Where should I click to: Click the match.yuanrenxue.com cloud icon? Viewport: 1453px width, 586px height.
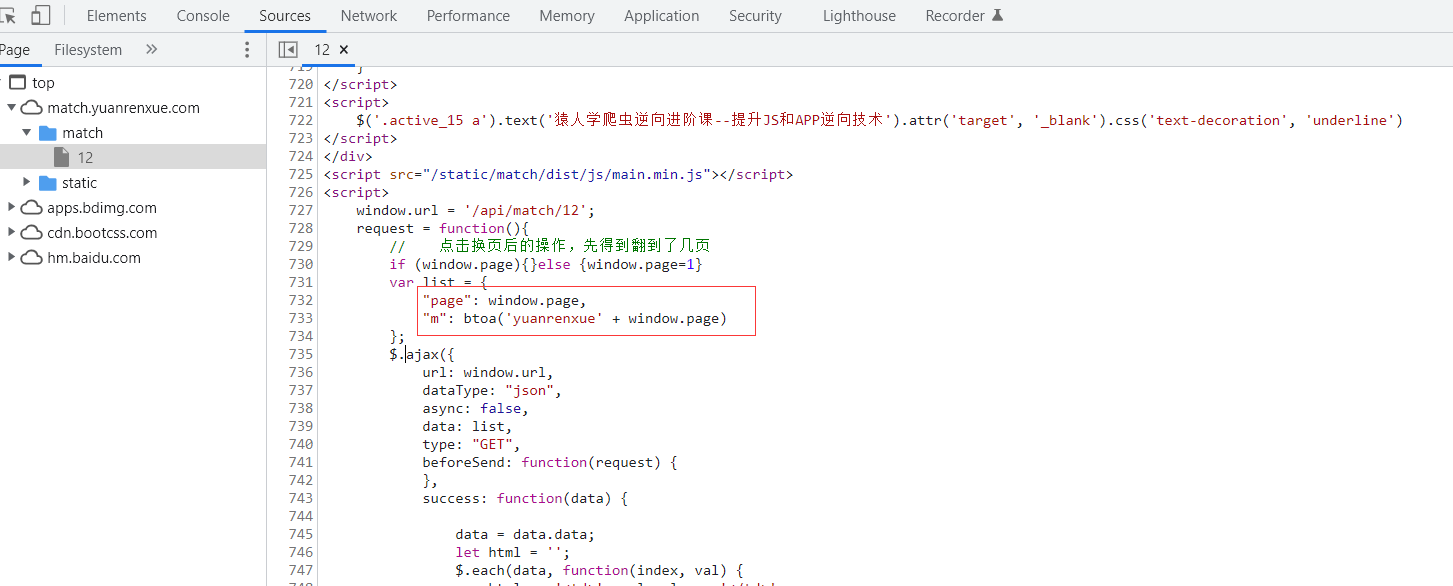[x=32, y=108]
